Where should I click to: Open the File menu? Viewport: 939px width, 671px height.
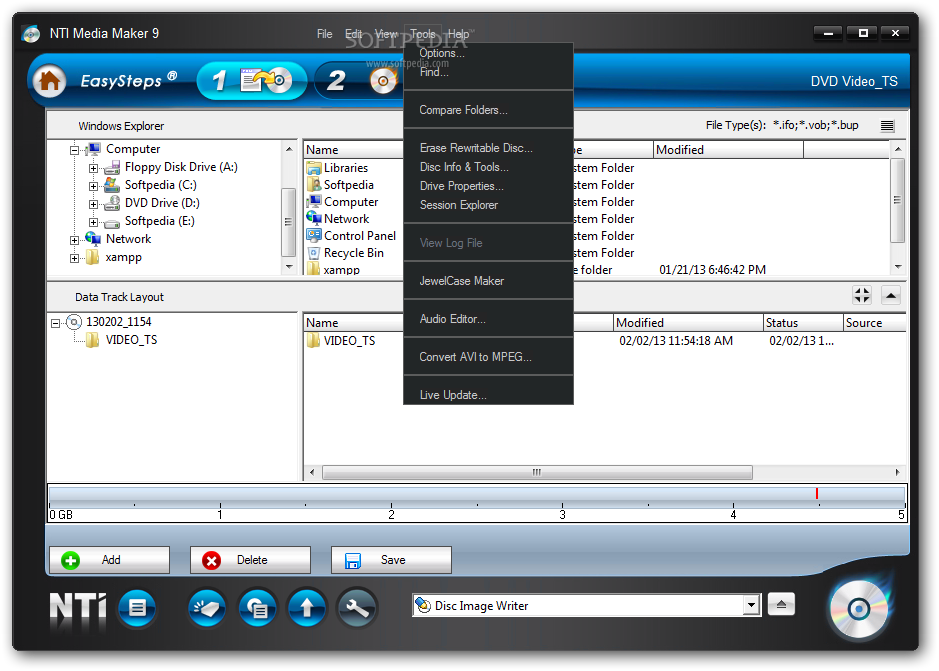(x=324, y=34)
